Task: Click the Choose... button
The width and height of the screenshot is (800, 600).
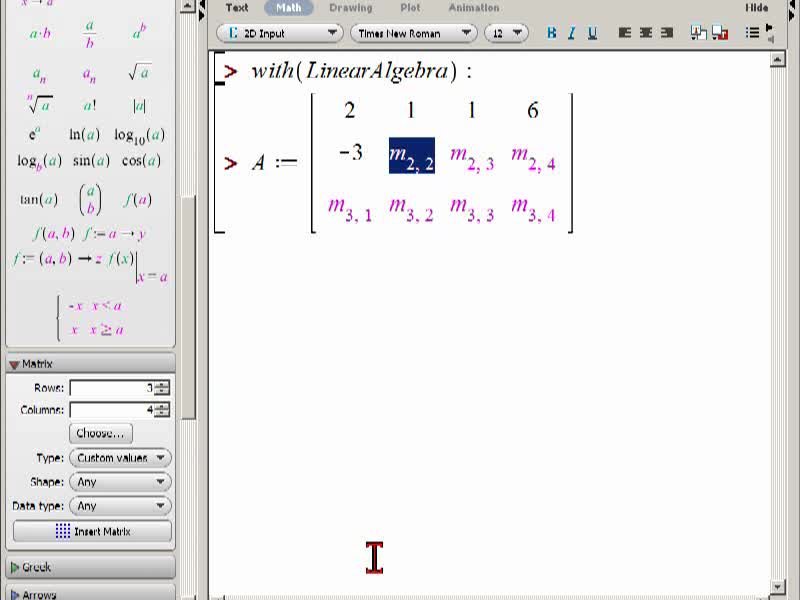Action: tap(101, 433)
